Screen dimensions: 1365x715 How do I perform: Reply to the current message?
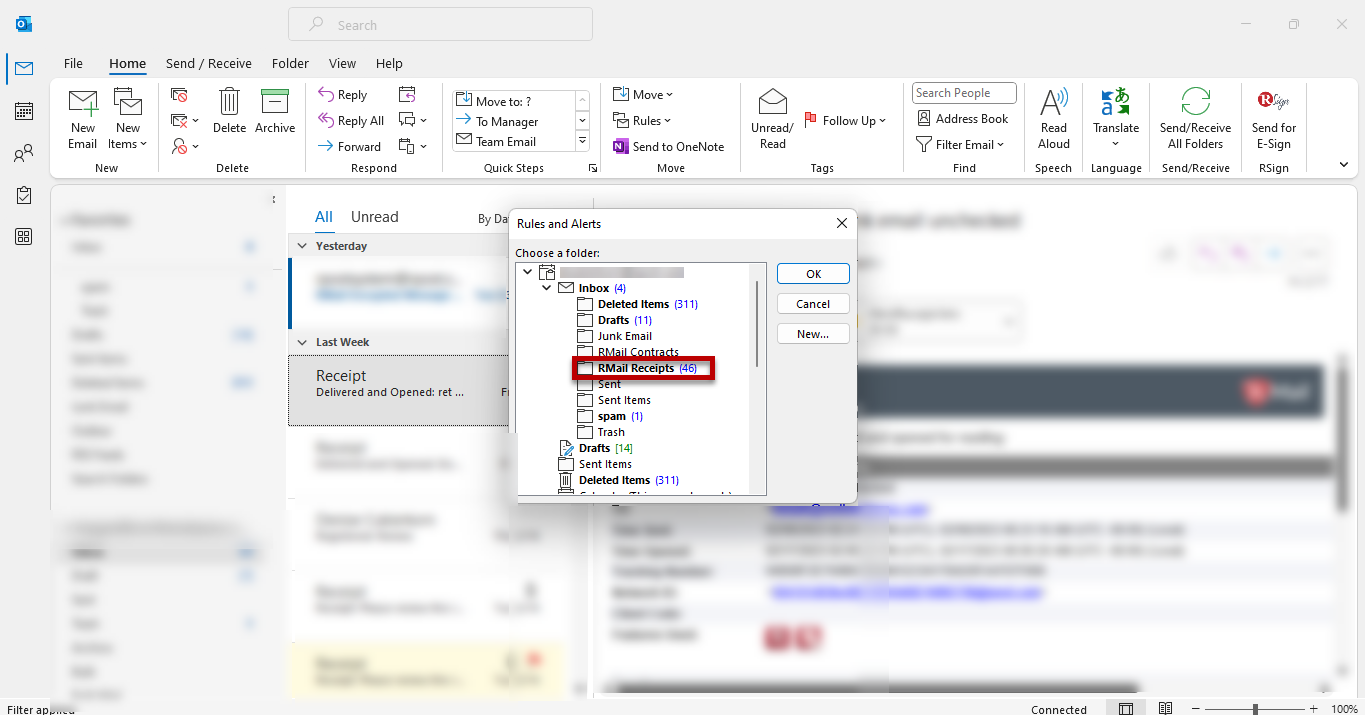pos(343,93)
